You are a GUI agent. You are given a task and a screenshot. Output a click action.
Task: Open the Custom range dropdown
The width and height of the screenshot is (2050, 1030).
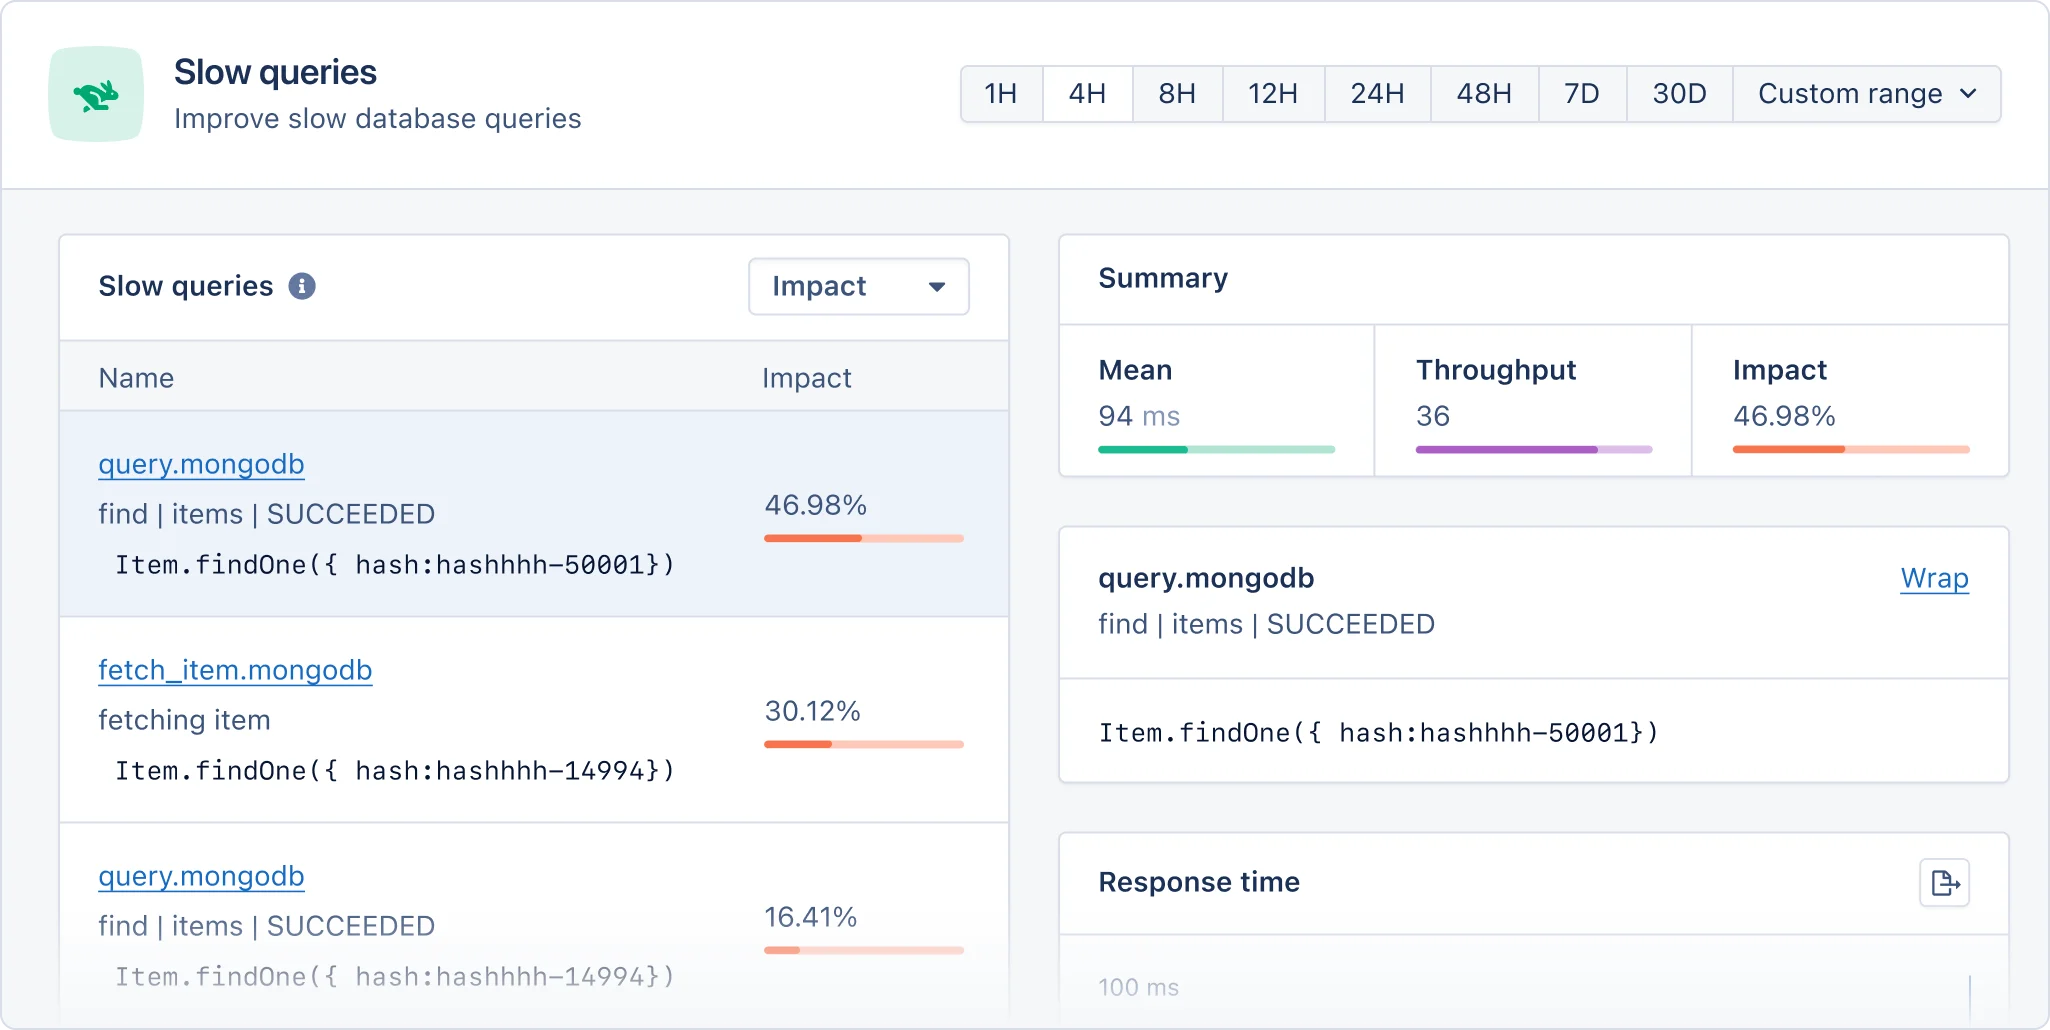[x=1866, y=94]
